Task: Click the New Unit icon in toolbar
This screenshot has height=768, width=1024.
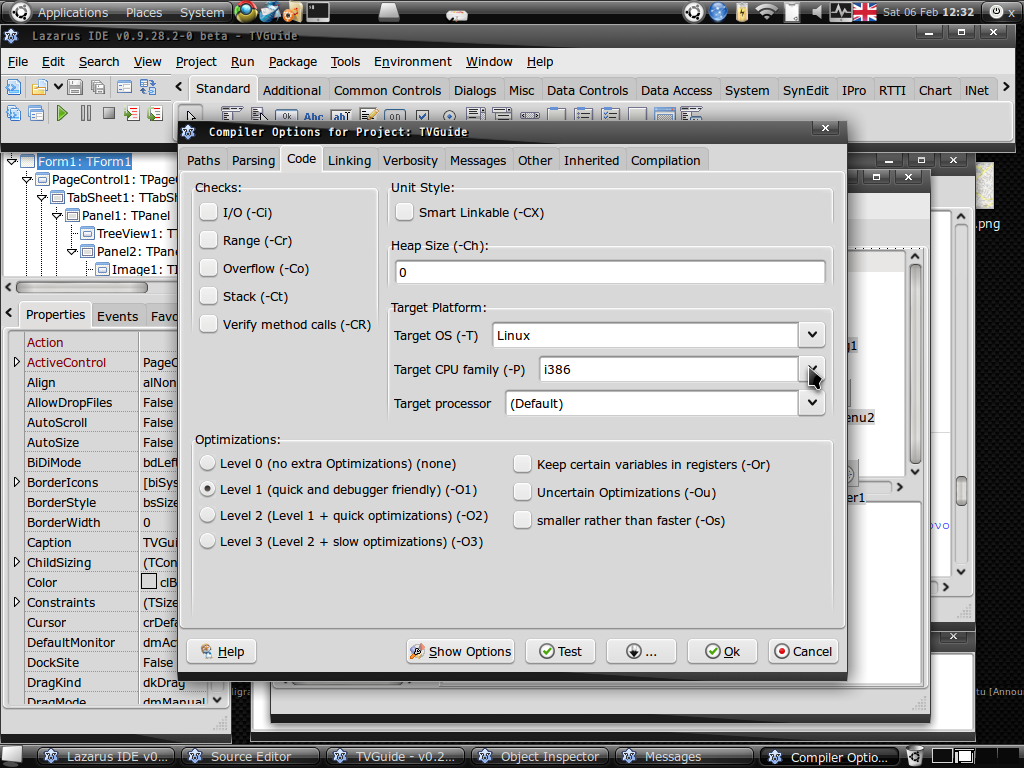Action: pos(14,88)
